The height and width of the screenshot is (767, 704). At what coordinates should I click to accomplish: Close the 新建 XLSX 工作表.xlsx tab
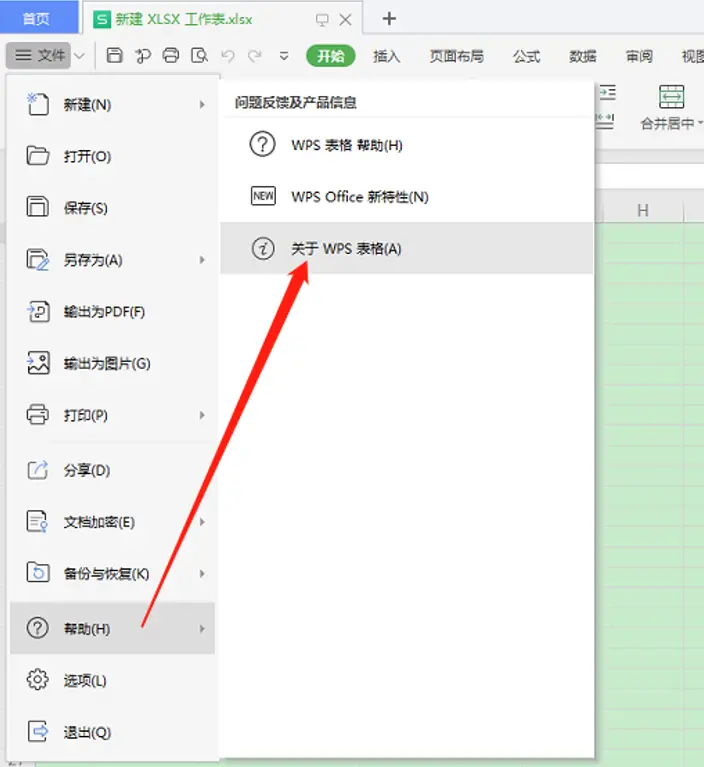pos(345,20)
